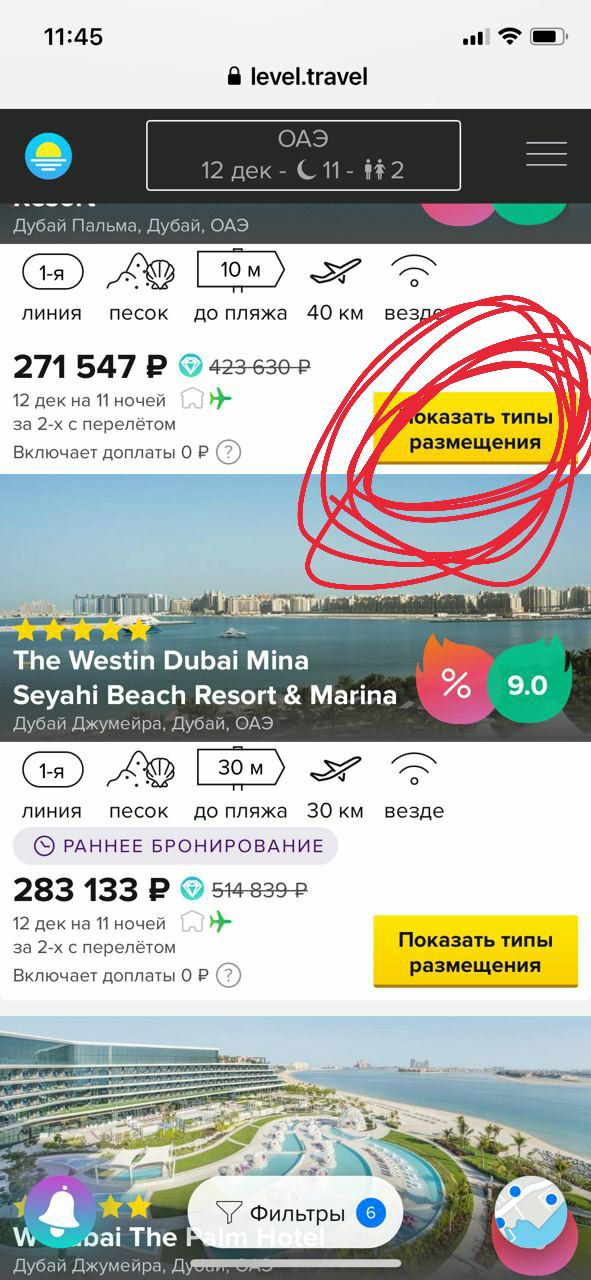Viewport: 591px width, 1280px height.
Task: Tap the bell notifications icon
Action: pos(60,1212)
